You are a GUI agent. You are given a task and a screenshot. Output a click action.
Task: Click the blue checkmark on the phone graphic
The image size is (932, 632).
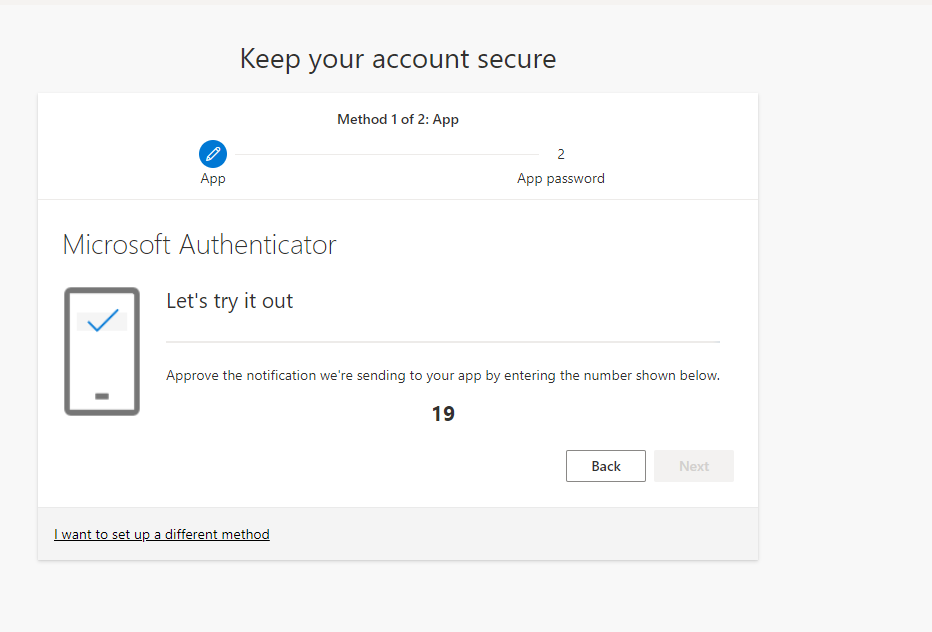click(x=103, y=320)
